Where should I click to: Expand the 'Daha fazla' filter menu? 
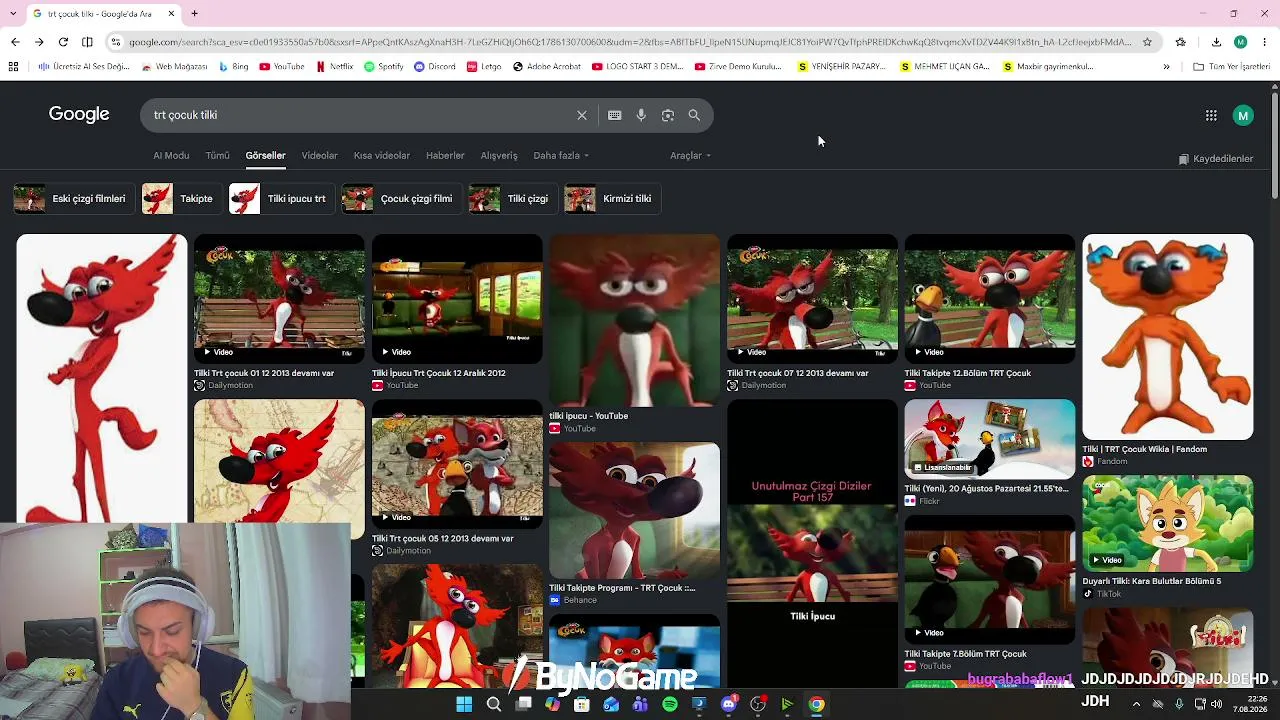coord(561,156)
